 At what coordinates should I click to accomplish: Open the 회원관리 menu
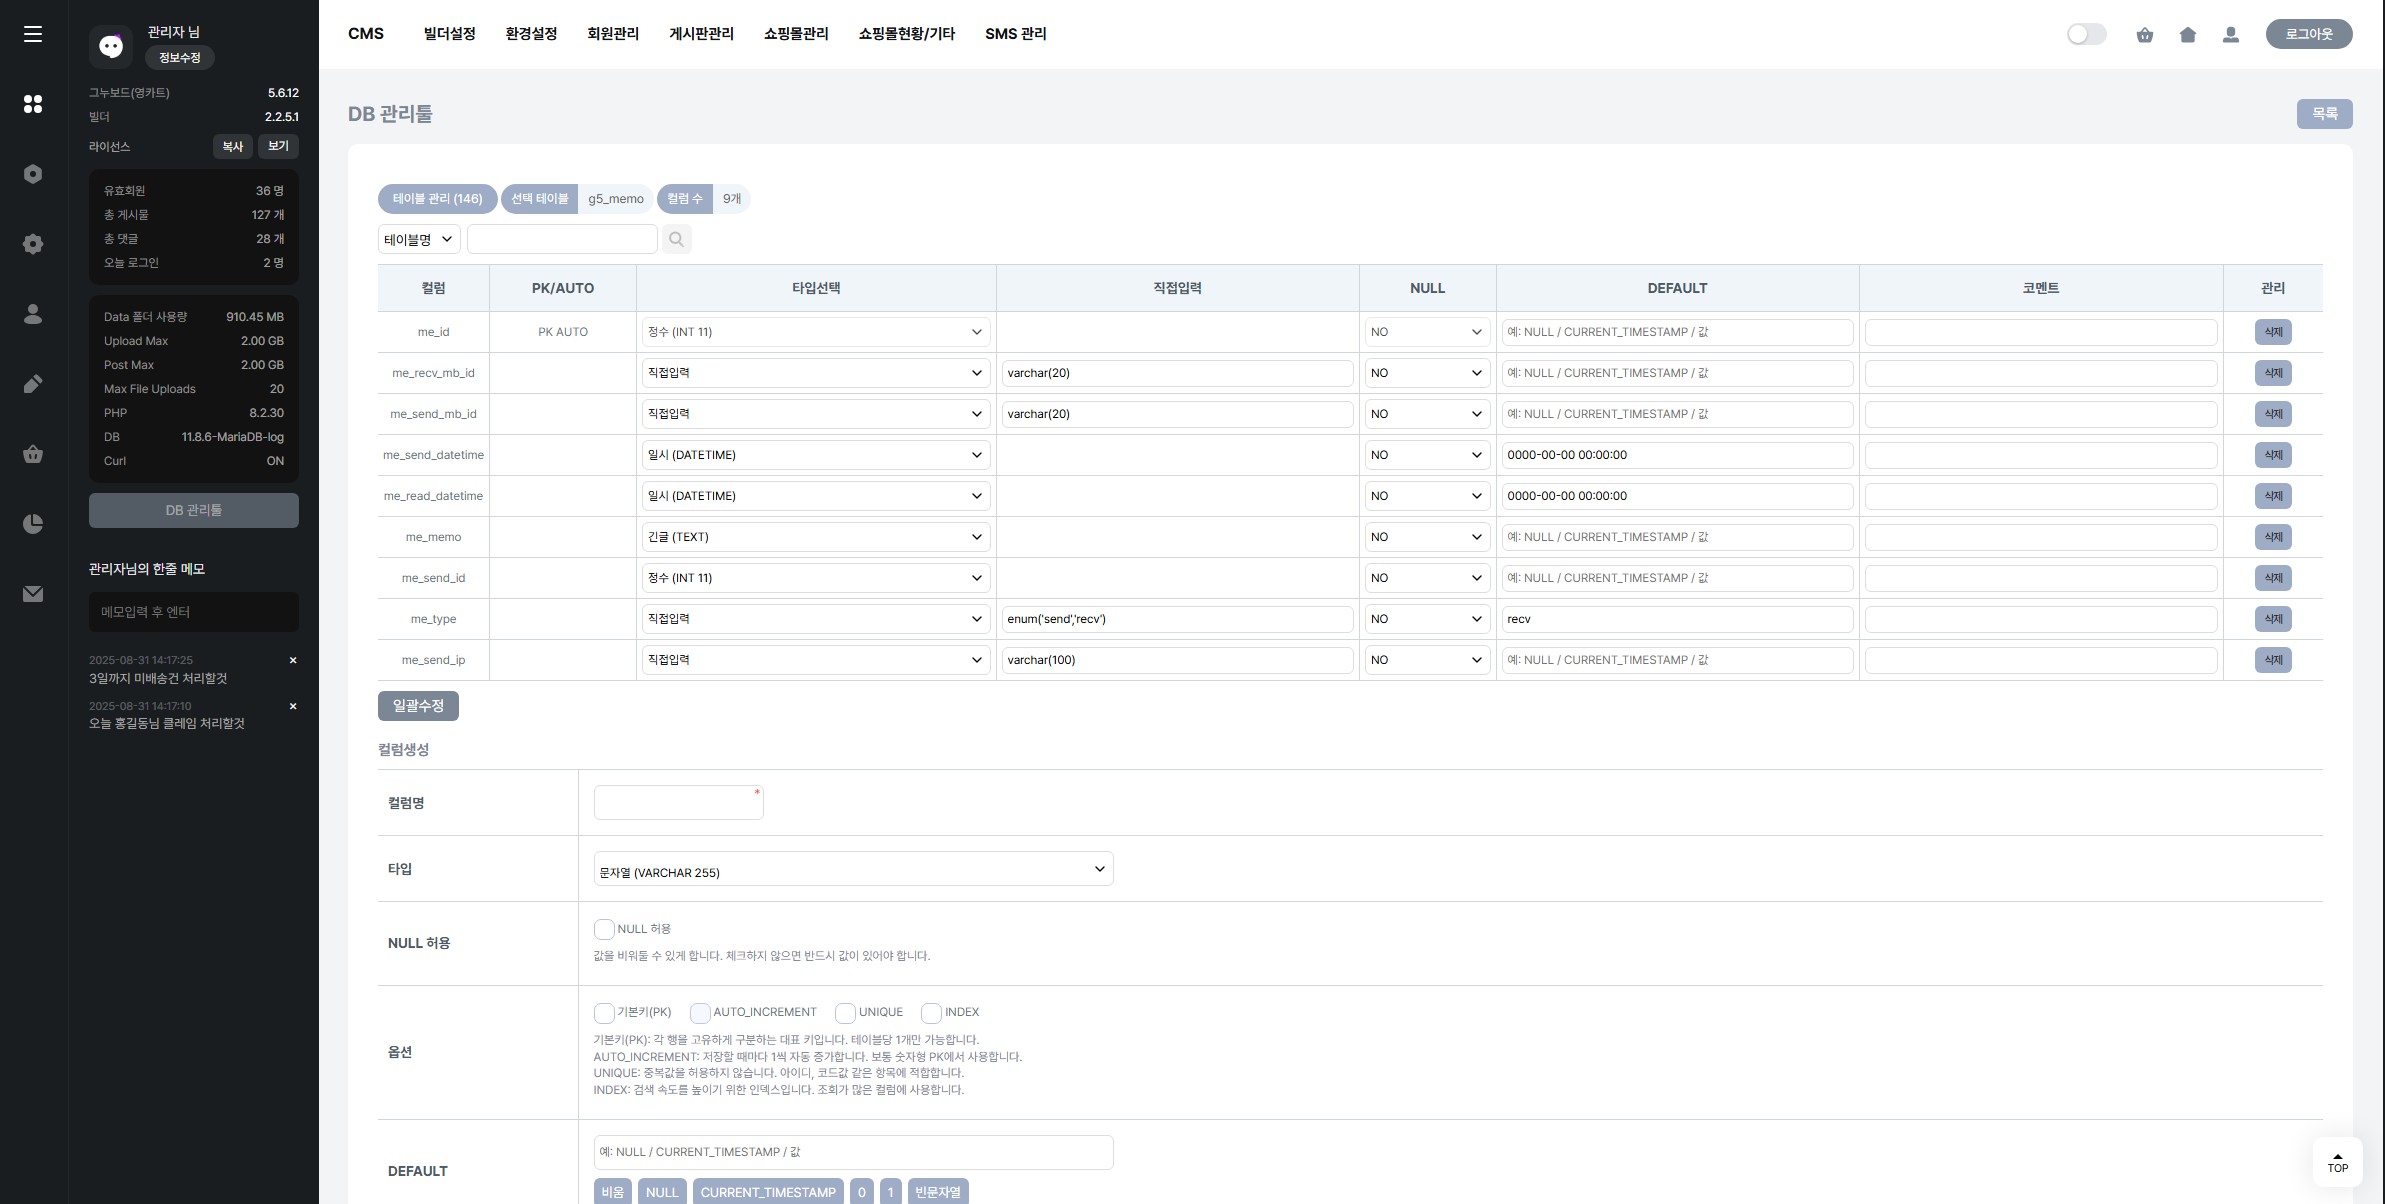tap(612, 34)
